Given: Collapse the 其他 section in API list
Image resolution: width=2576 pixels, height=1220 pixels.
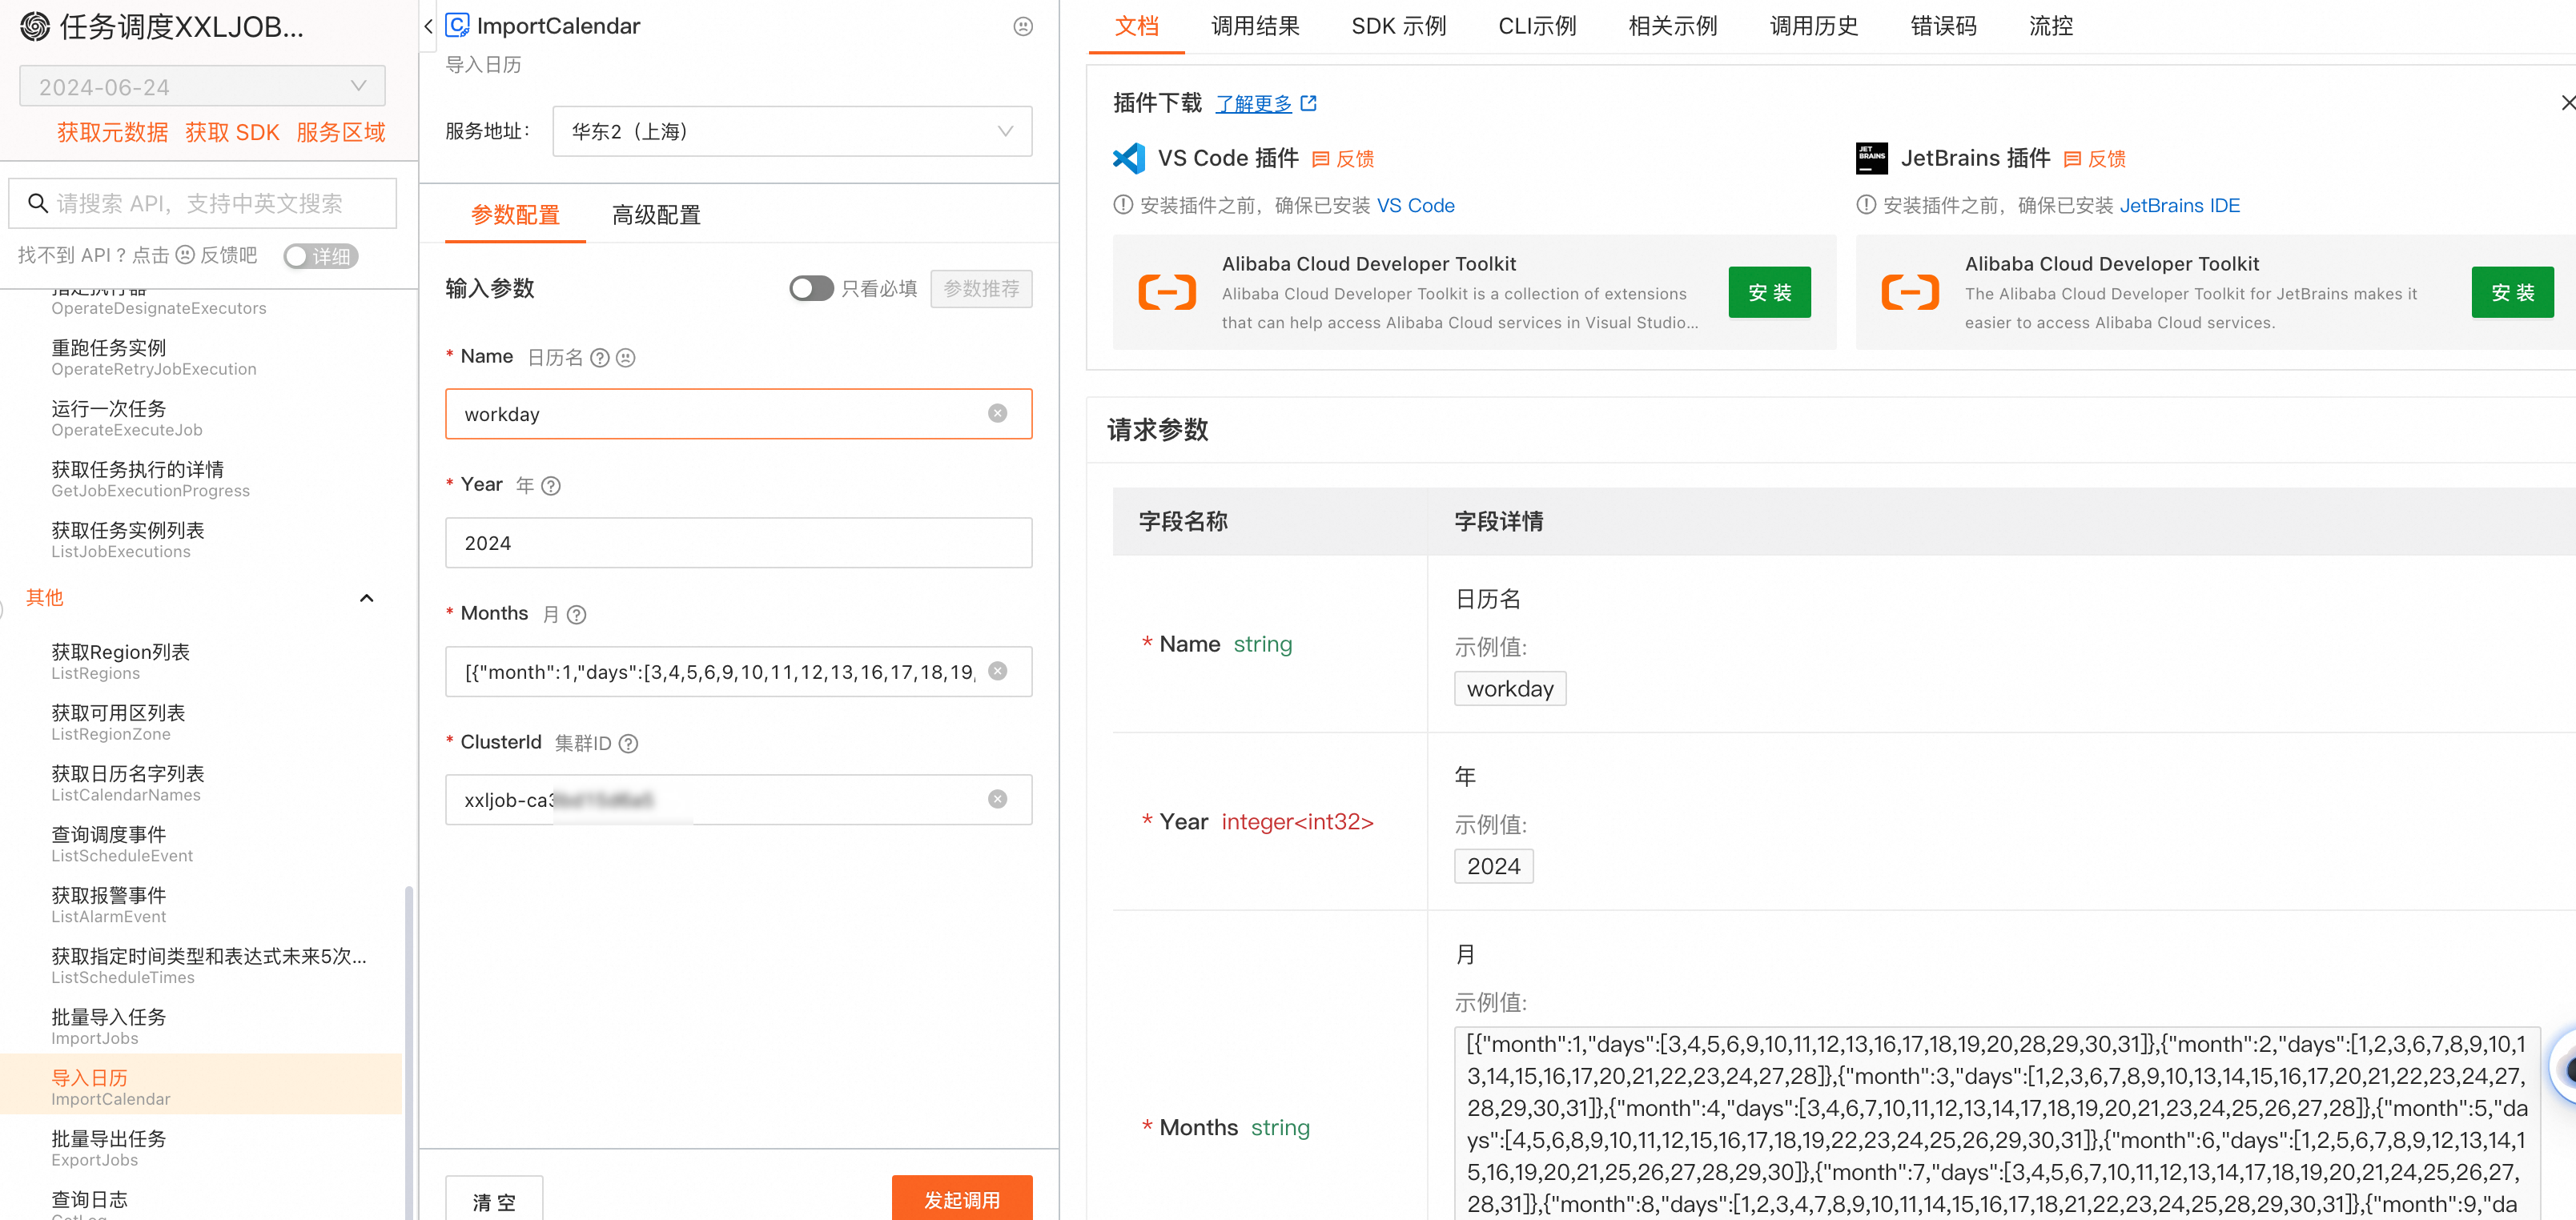Looking at the screenshot, I should [366, 598].
